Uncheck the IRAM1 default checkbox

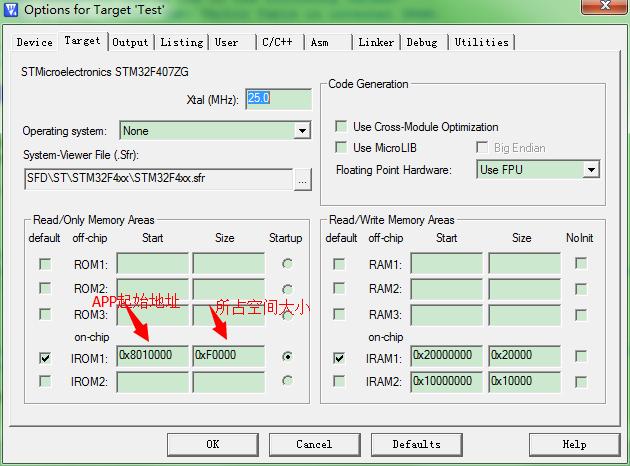[x=339, y=357]
